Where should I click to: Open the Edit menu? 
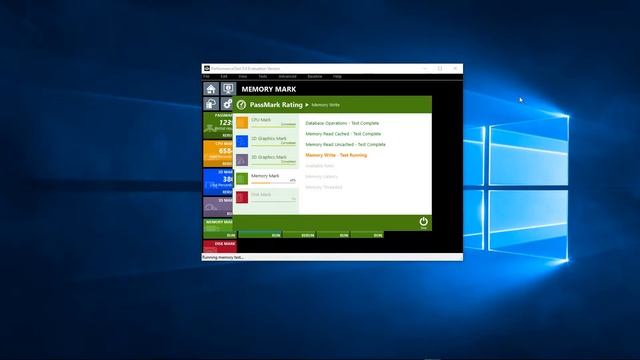pos(224,76)
